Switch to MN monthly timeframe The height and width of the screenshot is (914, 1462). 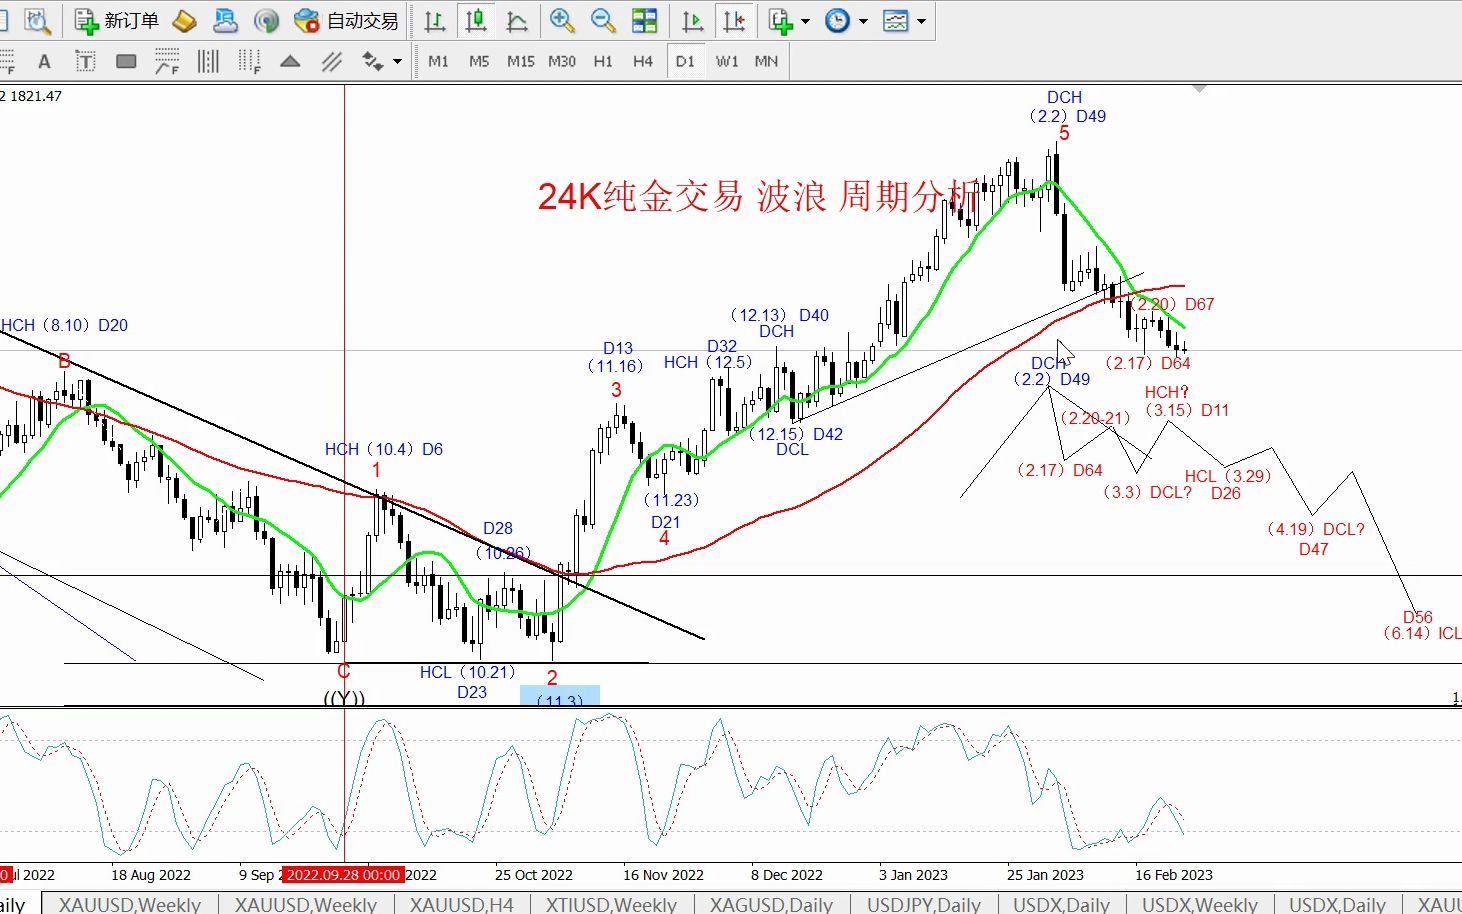(x=766, y=61)
